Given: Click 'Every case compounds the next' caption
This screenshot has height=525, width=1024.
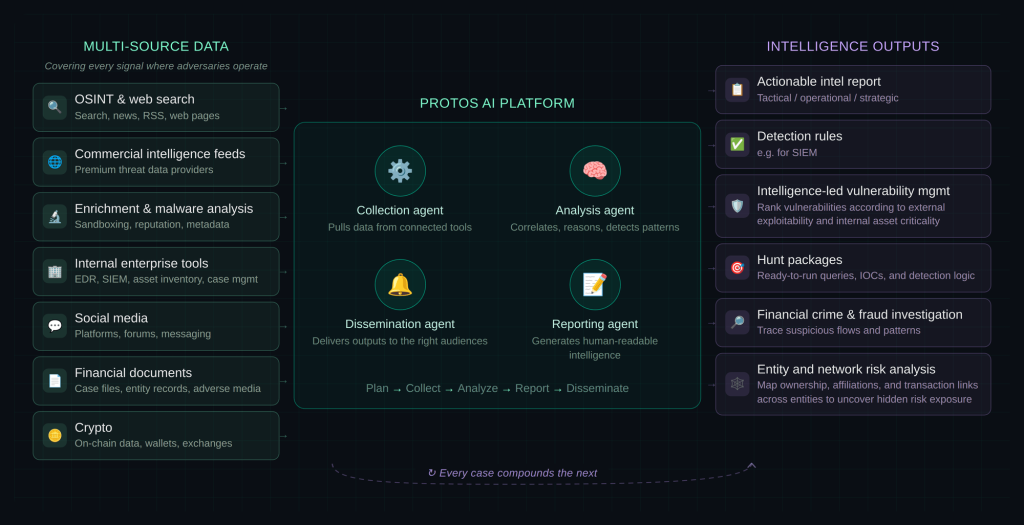Looking at the screenshot, I should point(513,473).
